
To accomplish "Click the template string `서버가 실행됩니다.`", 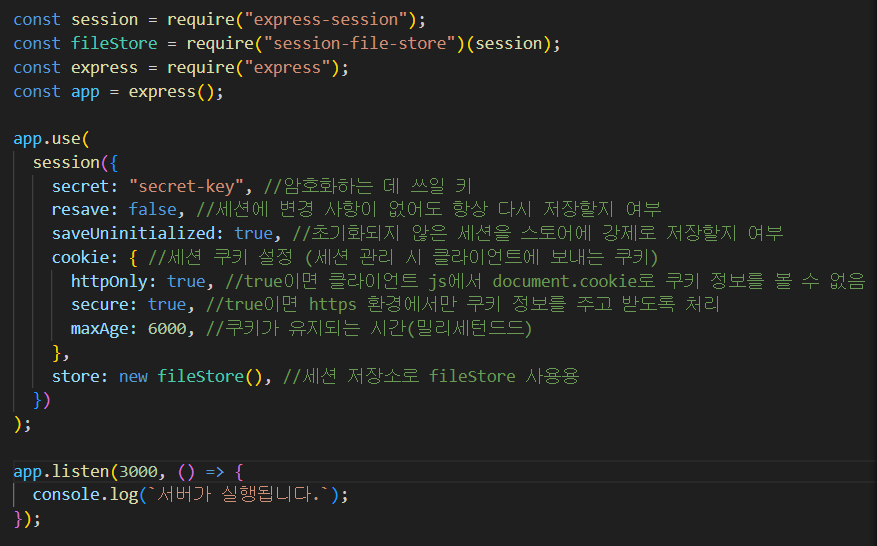I will coord(239,495).
